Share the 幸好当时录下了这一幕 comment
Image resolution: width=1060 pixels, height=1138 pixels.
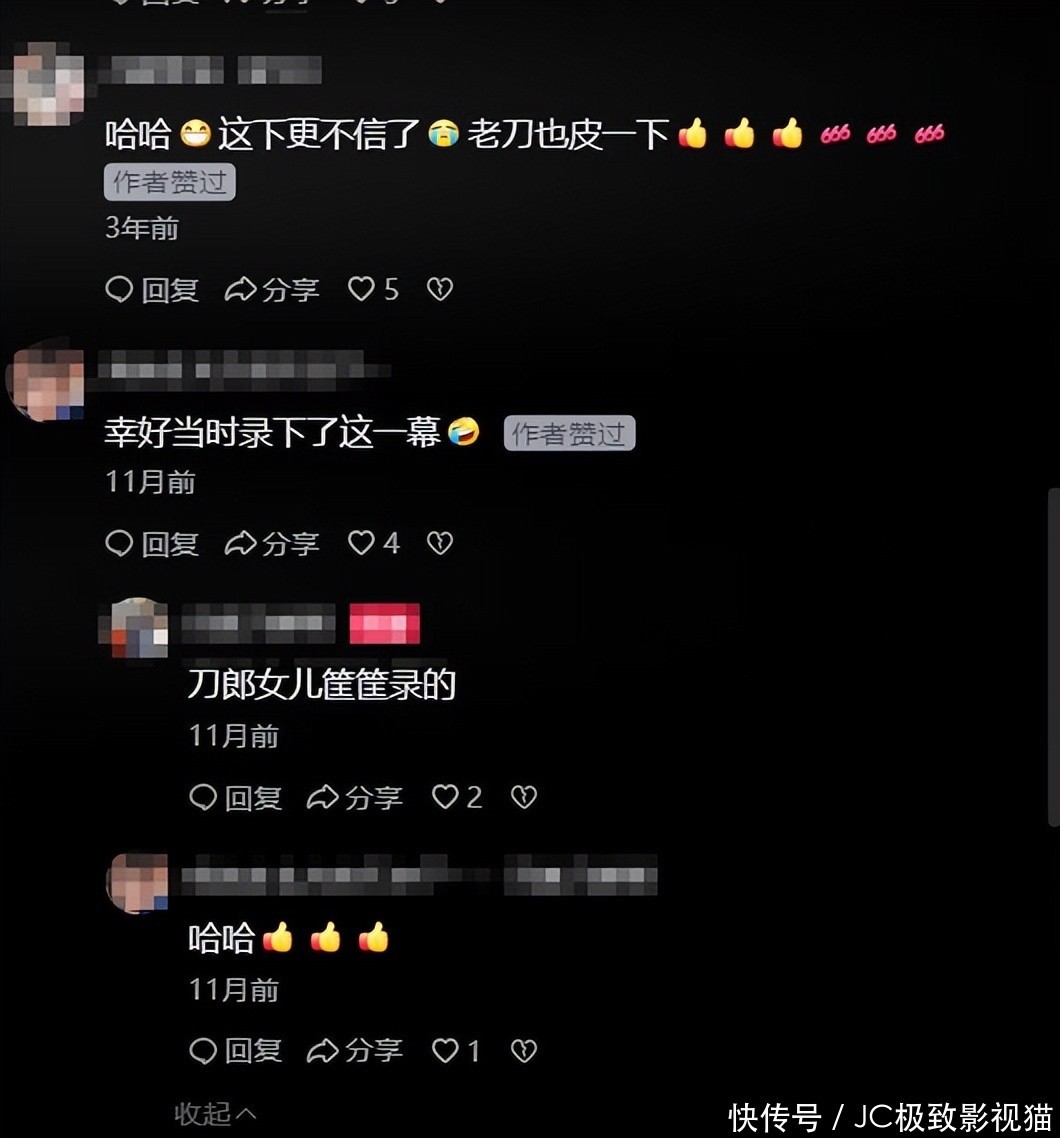[271, 543]
